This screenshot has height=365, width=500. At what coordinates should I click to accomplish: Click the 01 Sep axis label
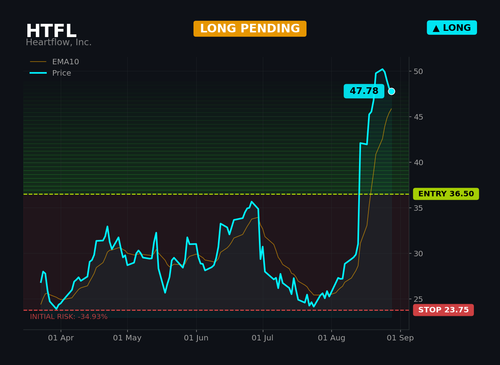400,338
